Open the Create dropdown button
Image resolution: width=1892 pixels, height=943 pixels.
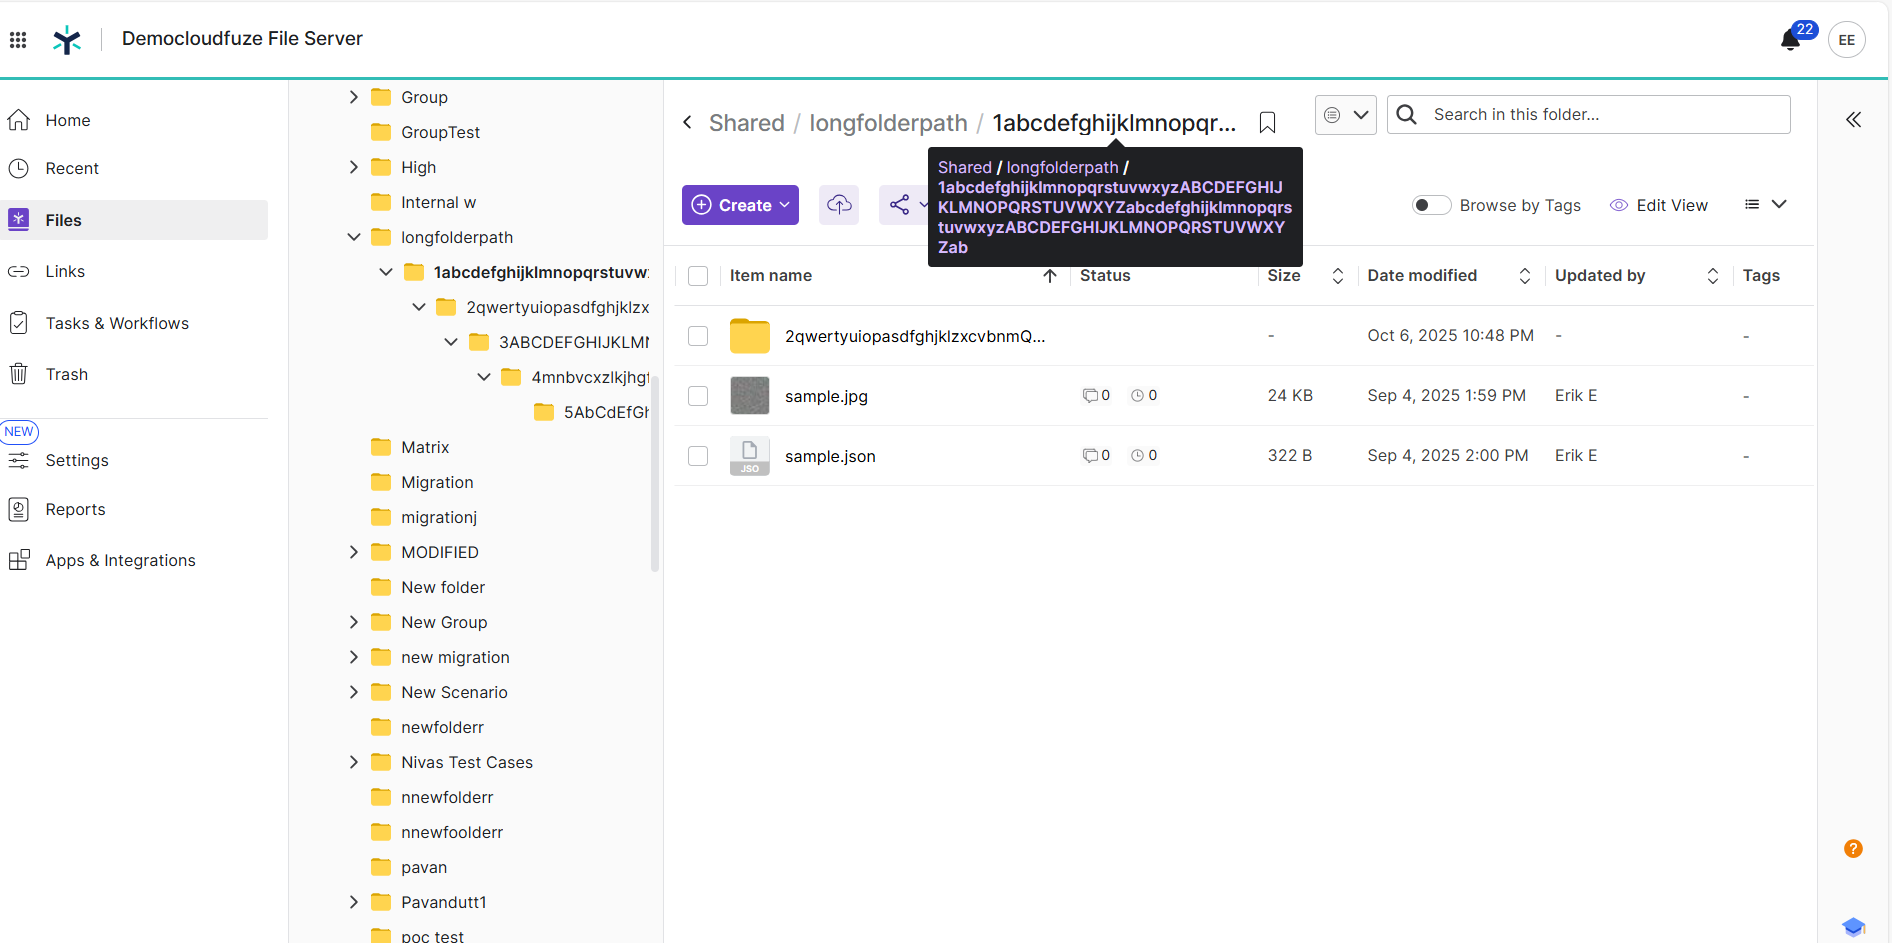click(740, 205)
